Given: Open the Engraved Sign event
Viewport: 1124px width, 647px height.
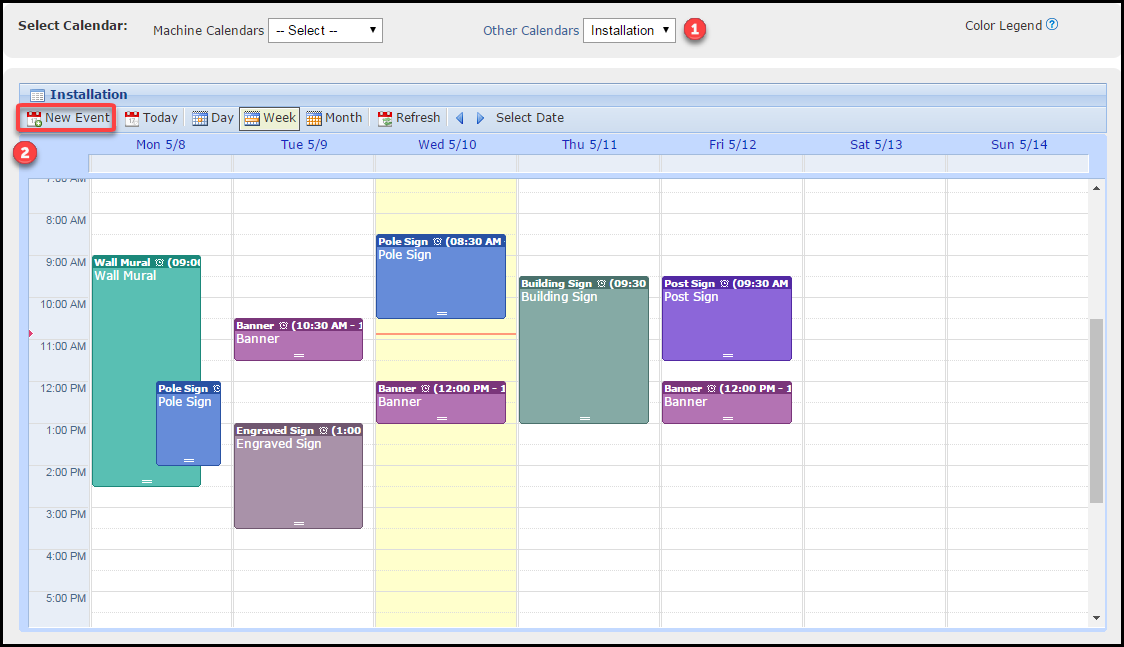Looking at the screenshot, I should pyautogui.click(x=298, y=476).
